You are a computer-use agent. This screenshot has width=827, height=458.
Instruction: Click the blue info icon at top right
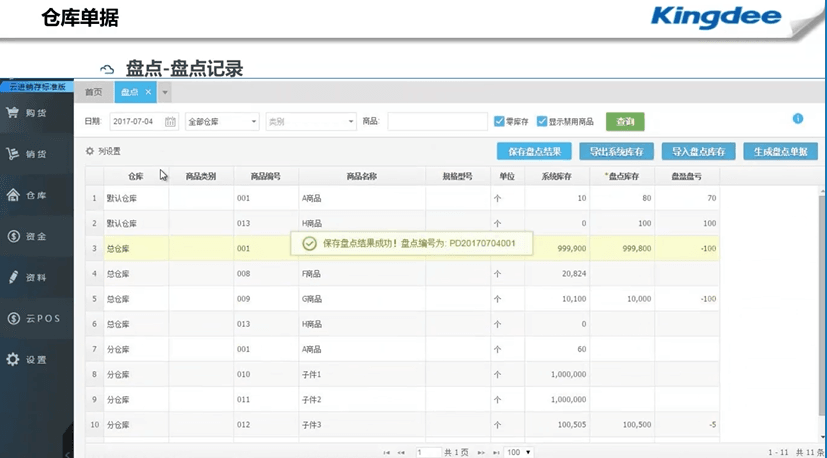797,119
